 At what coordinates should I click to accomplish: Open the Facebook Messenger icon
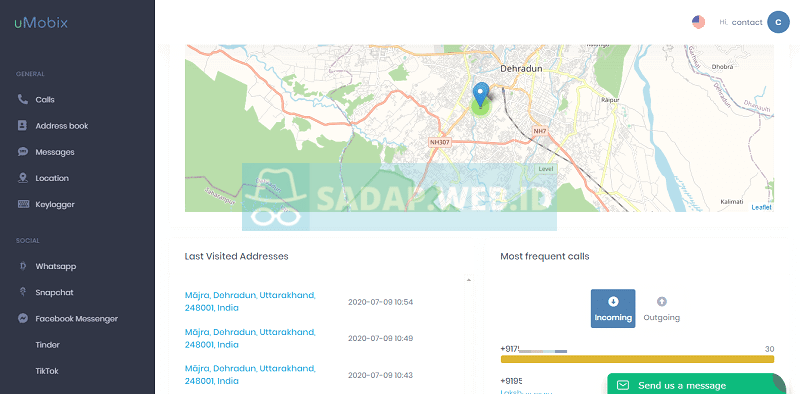(22, 318)
